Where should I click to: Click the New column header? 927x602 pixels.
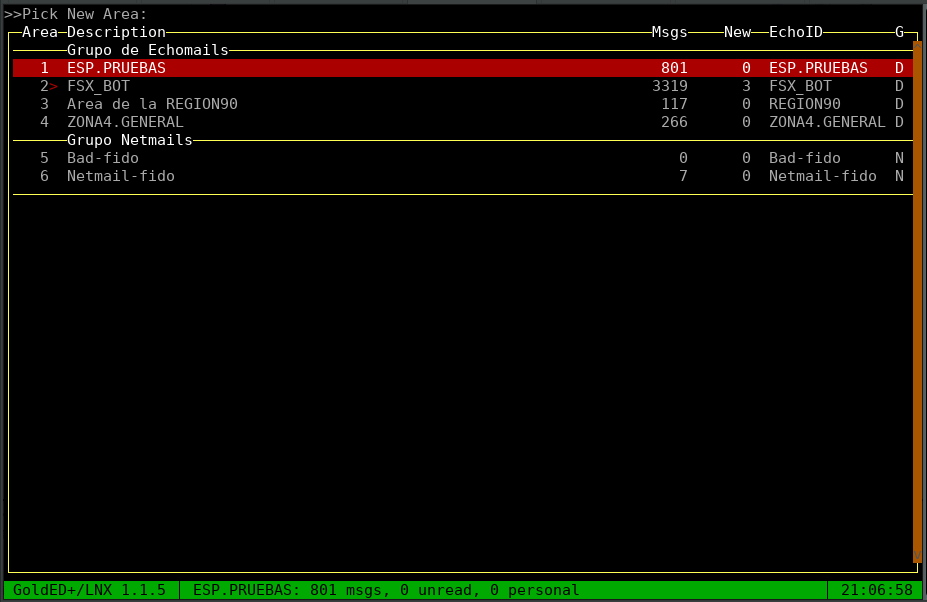click(737, 32)
